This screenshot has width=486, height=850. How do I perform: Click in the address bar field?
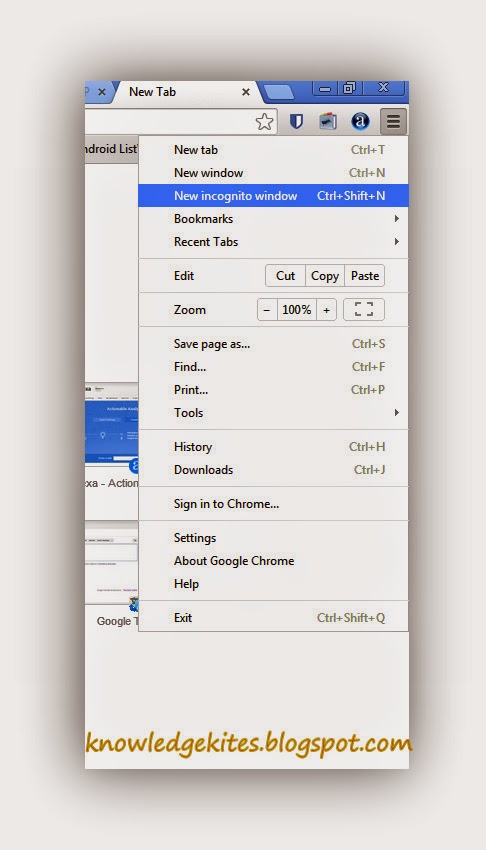[169, 121]
